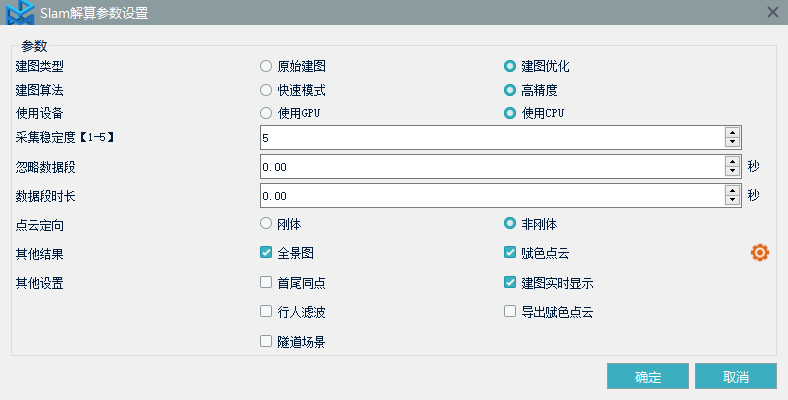Increase 数据段时长 with up arrow

pyautogui.click(x=732, y=190)
